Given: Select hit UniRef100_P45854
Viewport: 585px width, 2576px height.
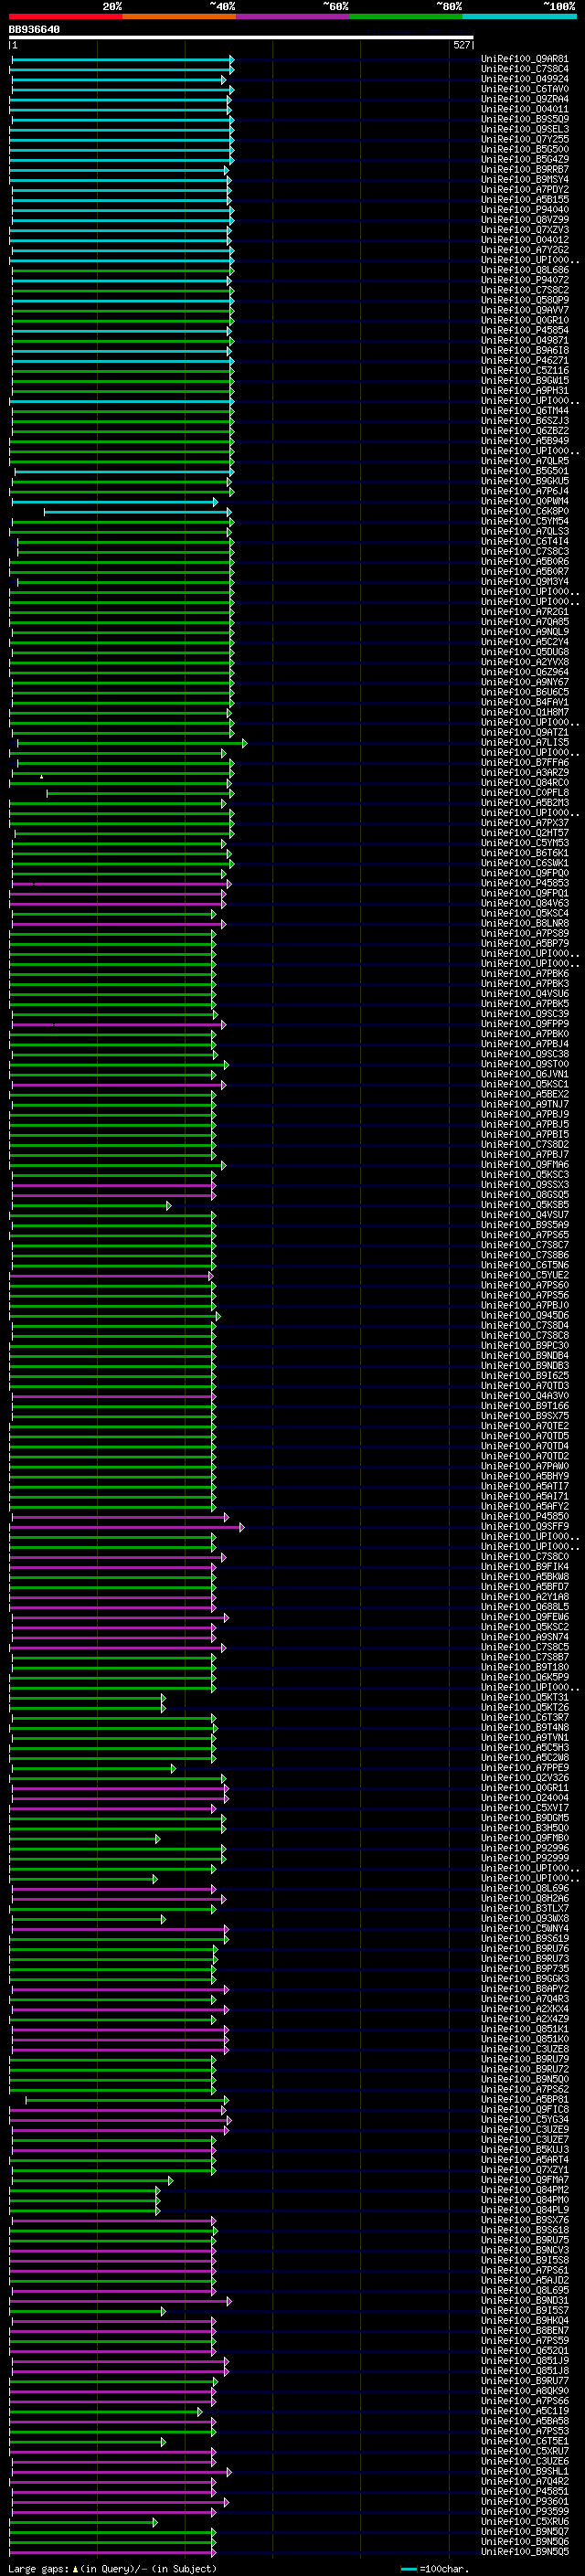Looking at the screenshot, I should (x=525, y=330).
